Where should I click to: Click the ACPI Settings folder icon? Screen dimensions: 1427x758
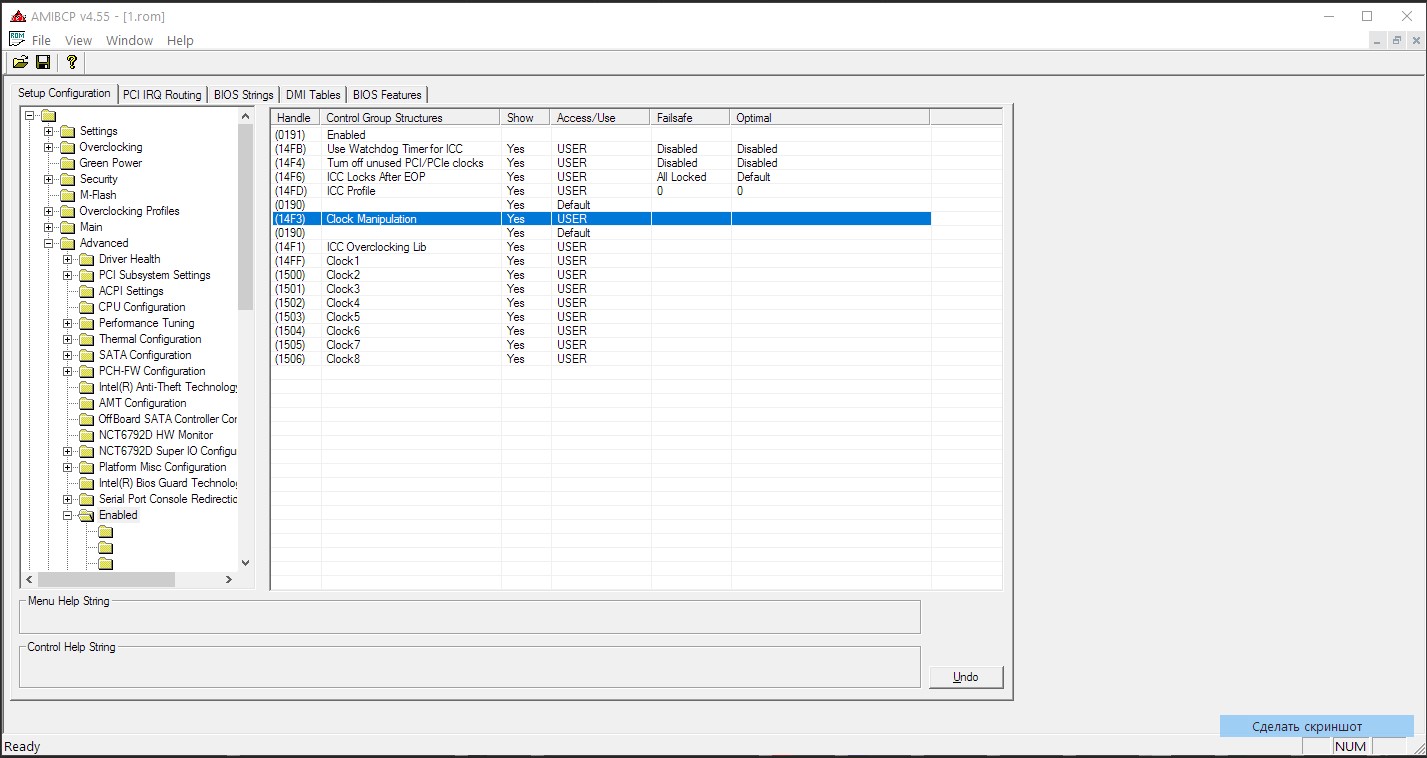87,291
